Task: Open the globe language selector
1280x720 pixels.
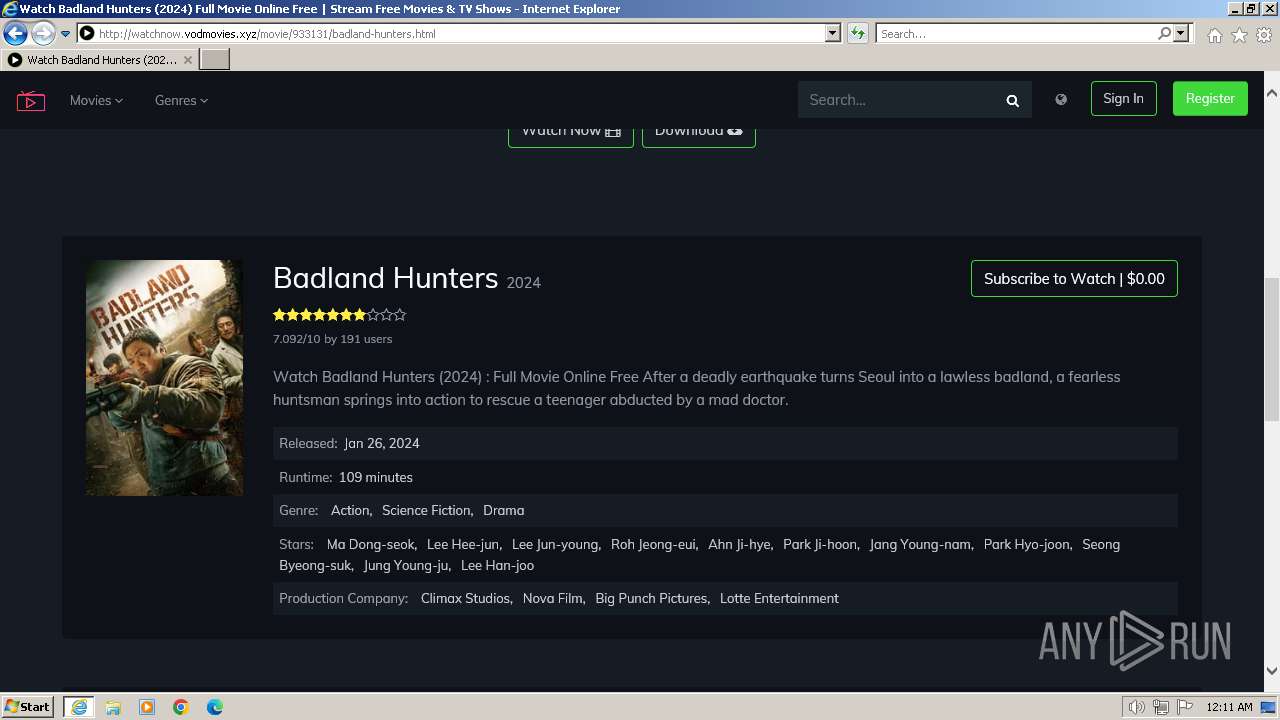Action: click(x=1061, y=99)
